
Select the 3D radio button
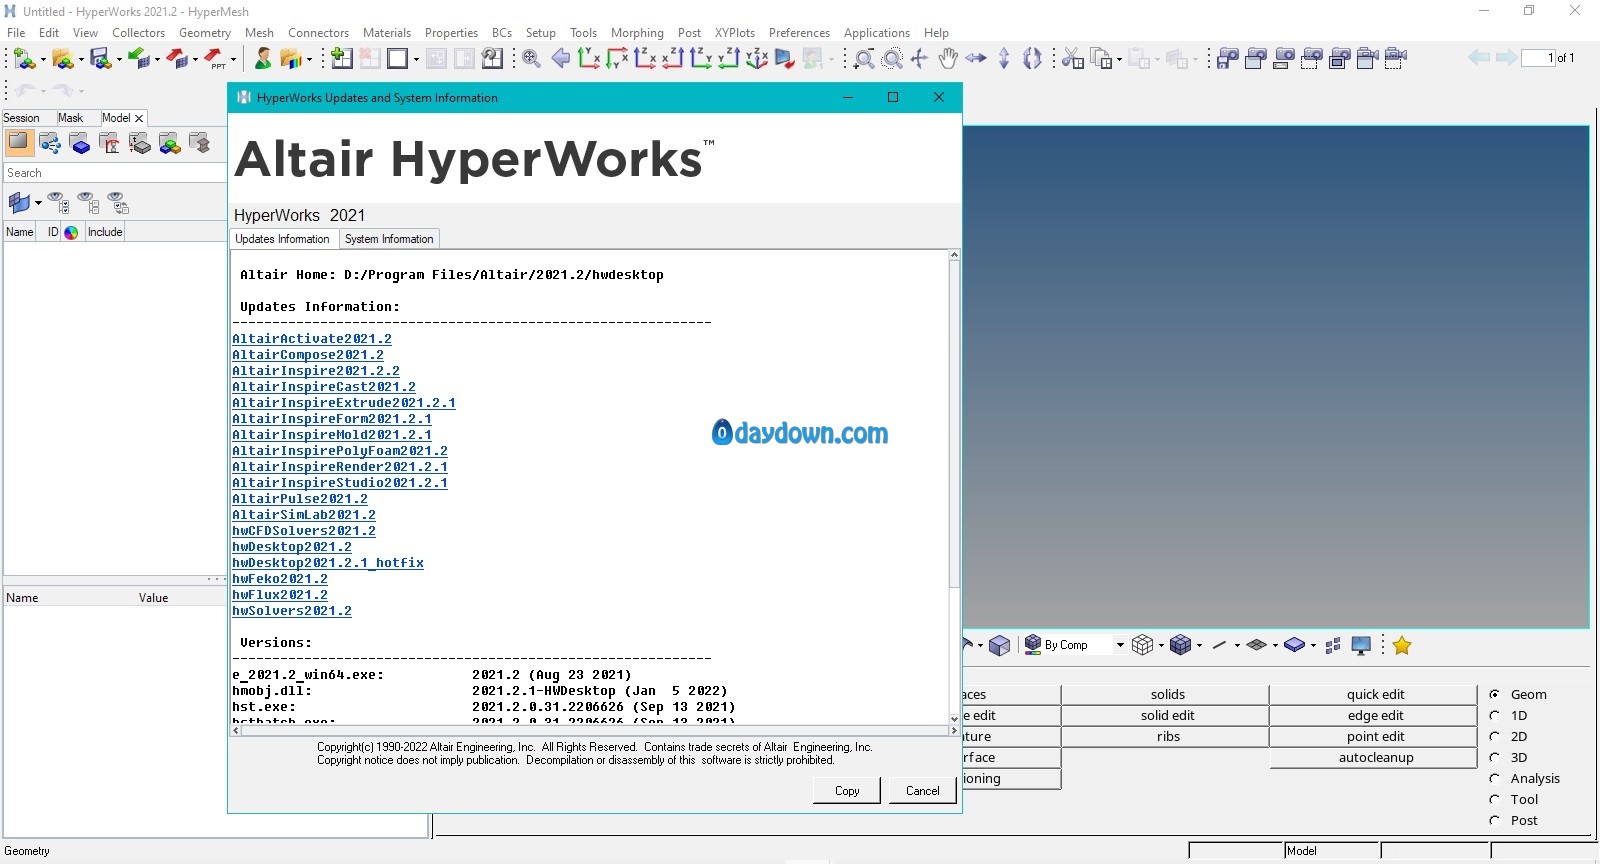click(1495, 757)
